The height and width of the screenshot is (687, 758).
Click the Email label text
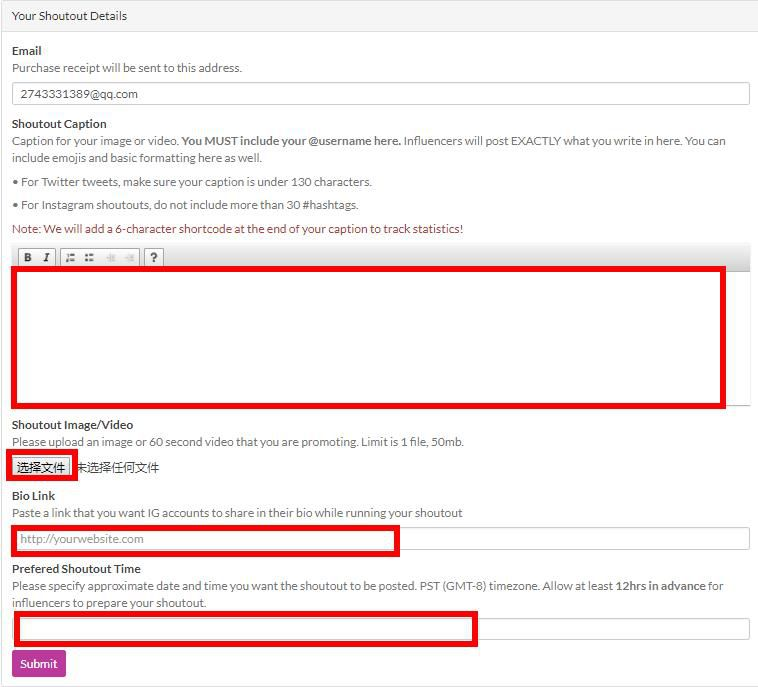point(27,51)
